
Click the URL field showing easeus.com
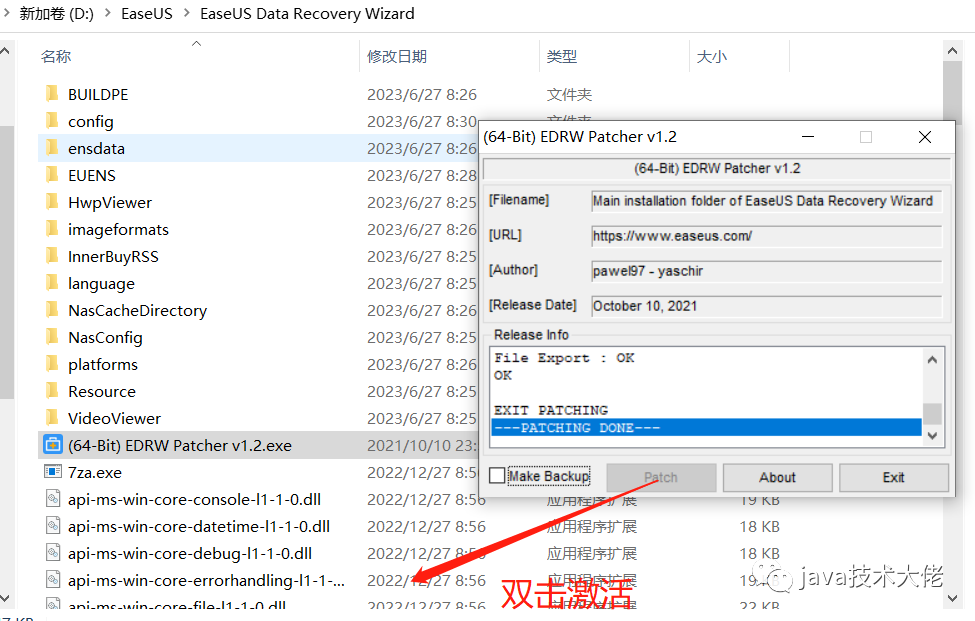(x=766, y=236)
